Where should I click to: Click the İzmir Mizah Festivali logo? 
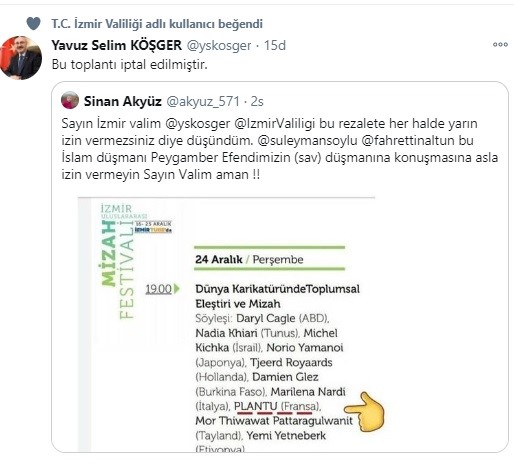(135, 261)
